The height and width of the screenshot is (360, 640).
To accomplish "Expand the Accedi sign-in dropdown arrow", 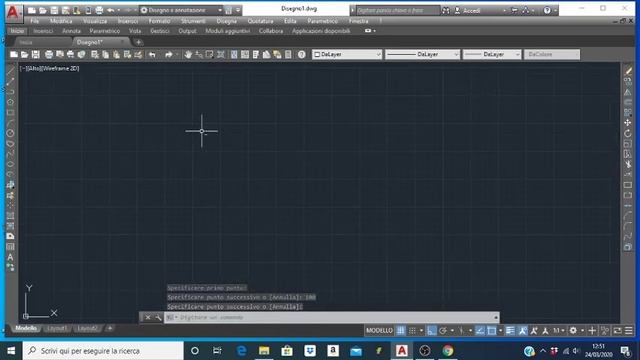I will [x=504, y=11].
